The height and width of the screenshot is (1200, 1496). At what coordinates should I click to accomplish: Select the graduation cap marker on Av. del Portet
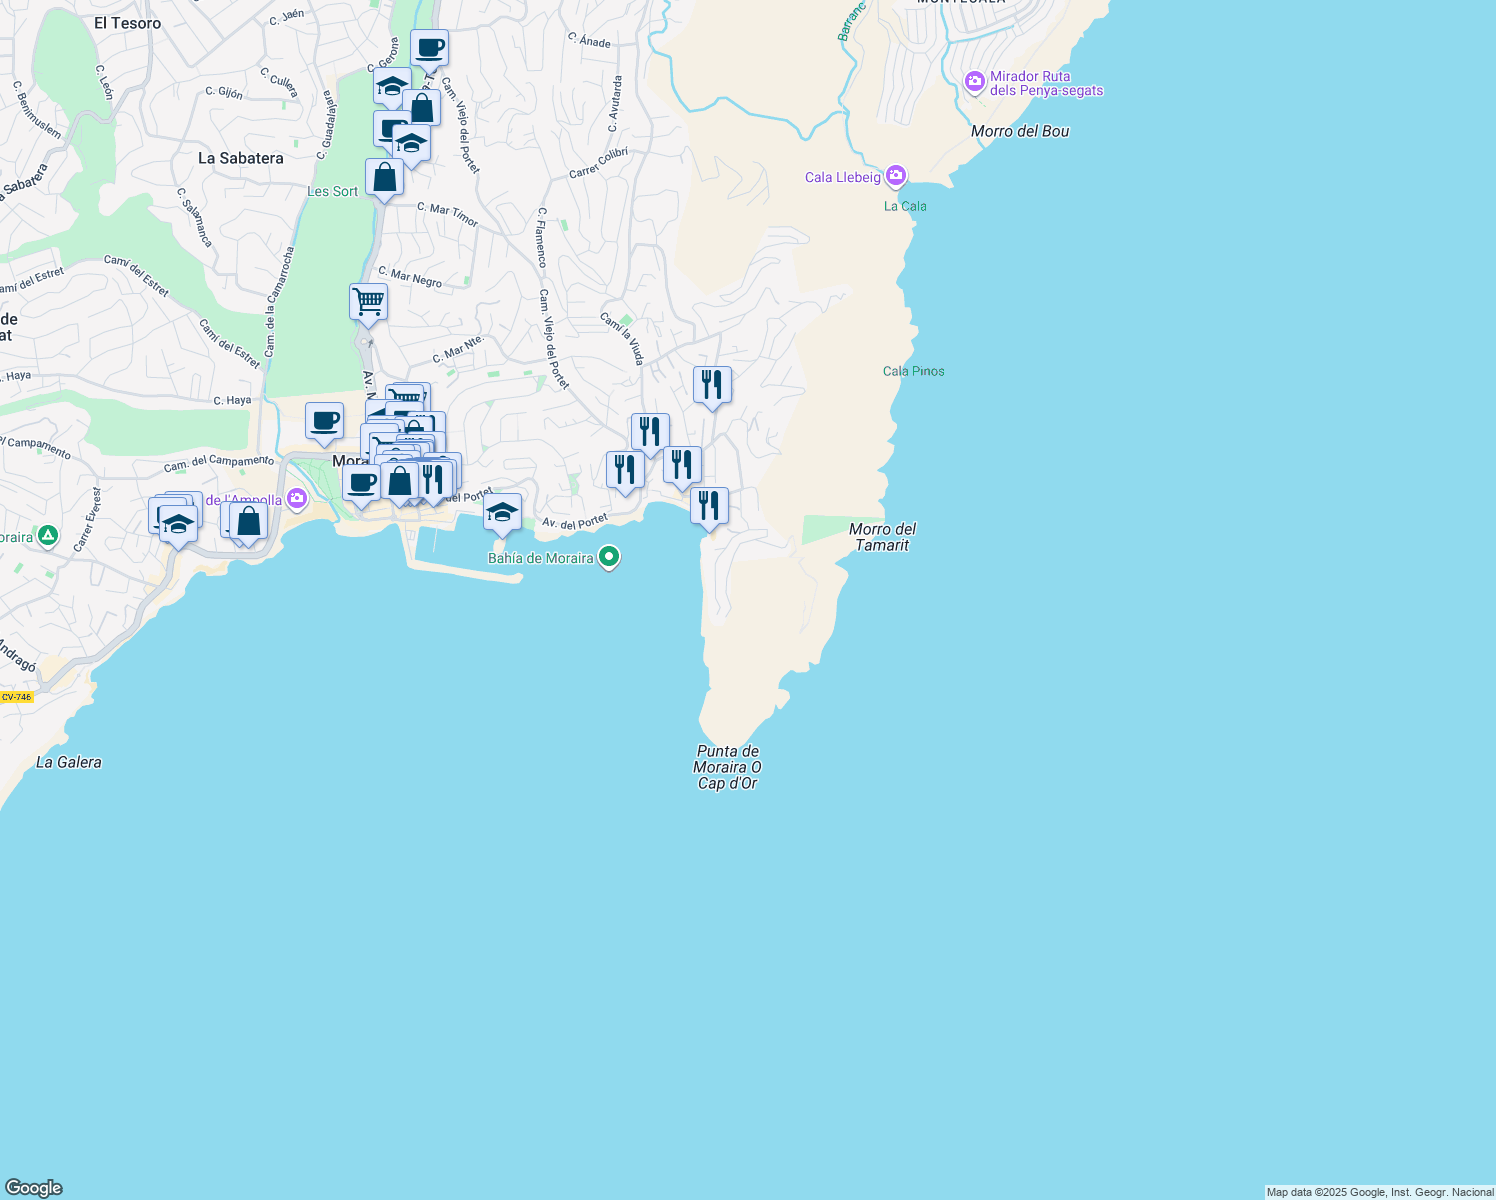pyautogui.click(x=501, y=512)
